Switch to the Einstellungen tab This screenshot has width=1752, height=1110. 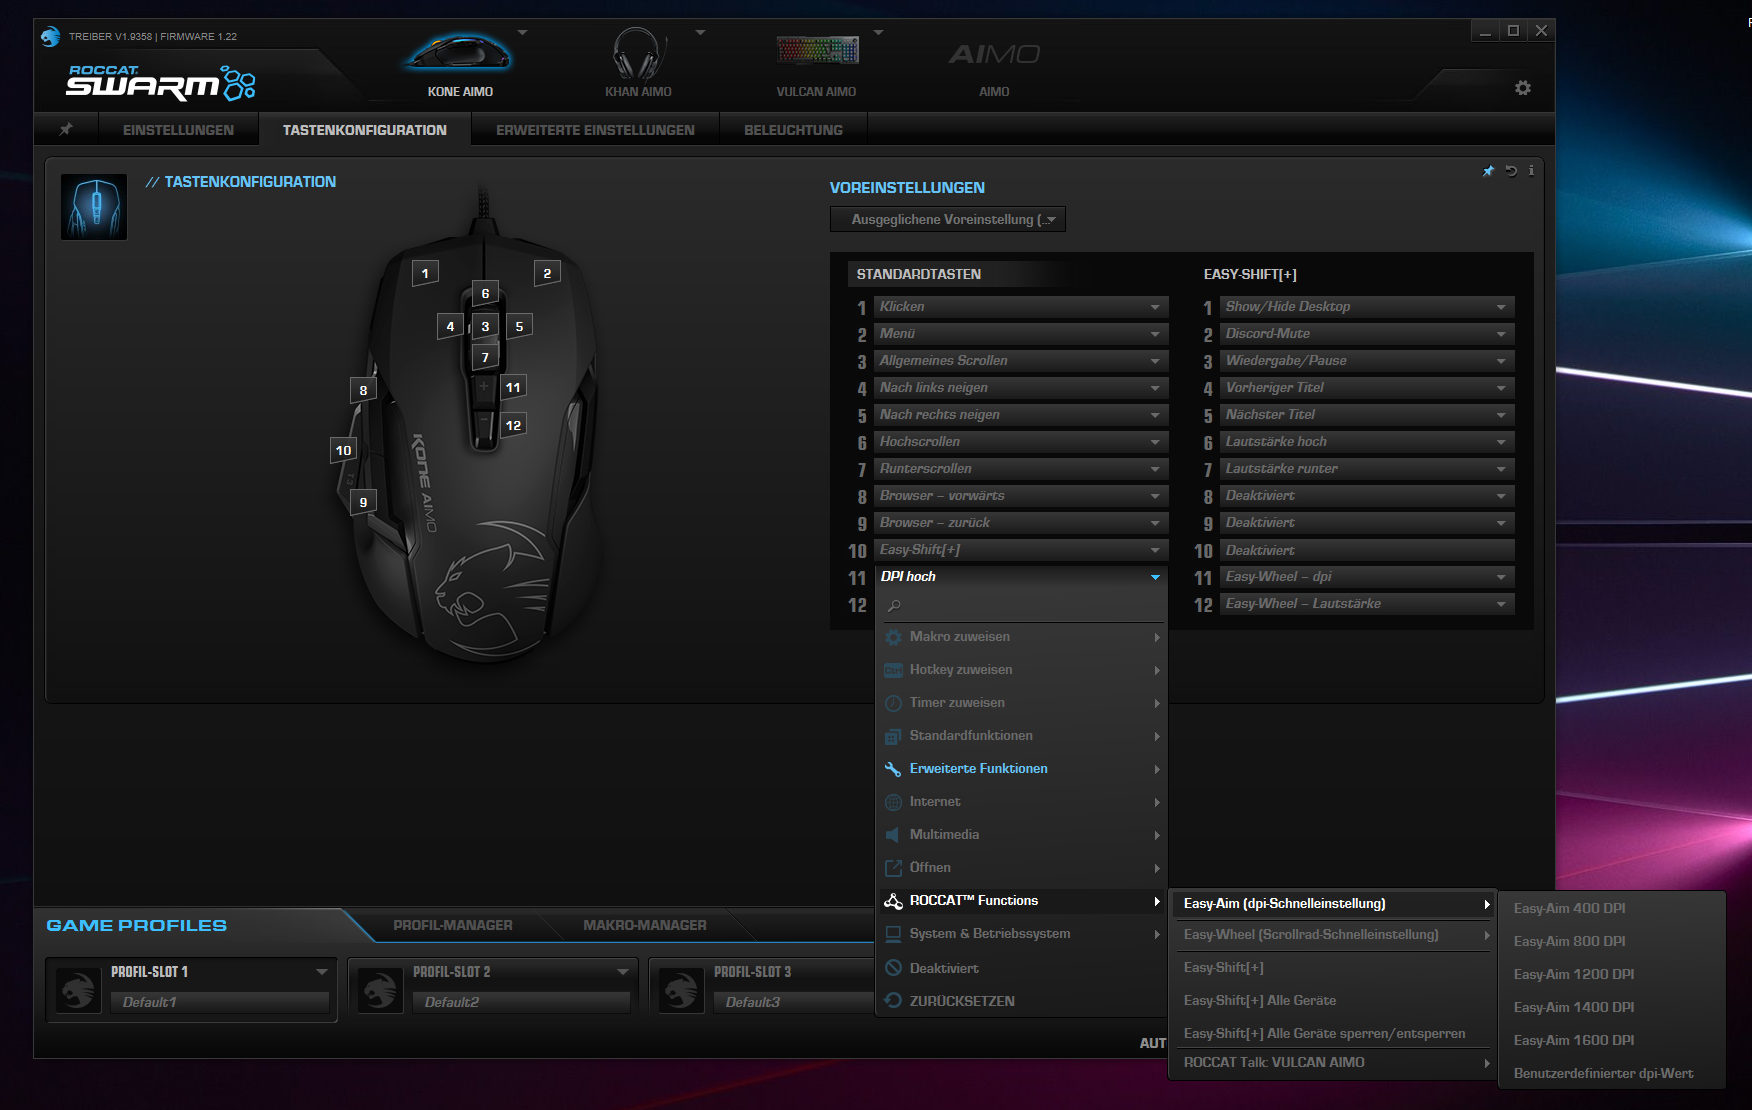[178, 130]
